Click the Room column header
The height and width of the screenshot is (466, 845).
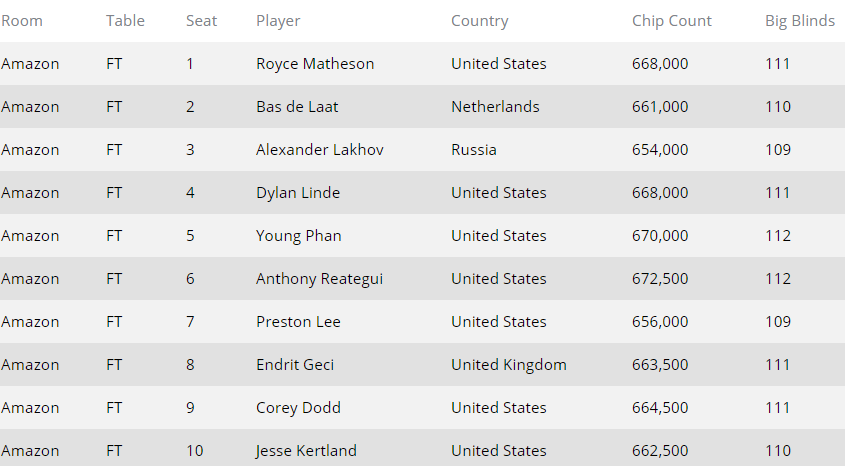pyautogui.click(x=22, y=21)
